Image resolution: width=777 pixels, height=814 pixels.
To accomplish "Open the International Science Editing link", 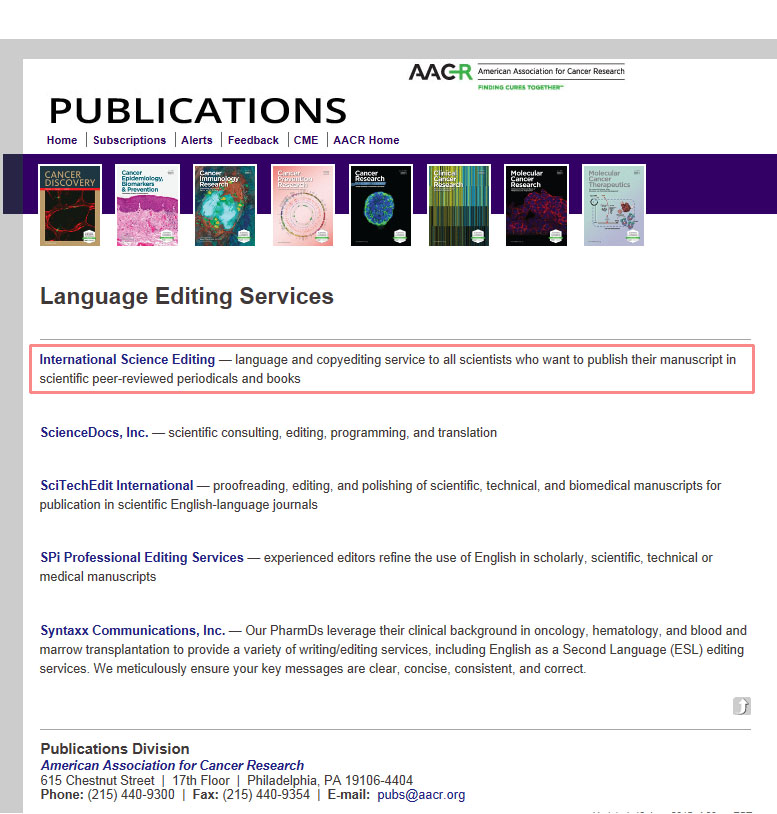I will pos(127,359).
